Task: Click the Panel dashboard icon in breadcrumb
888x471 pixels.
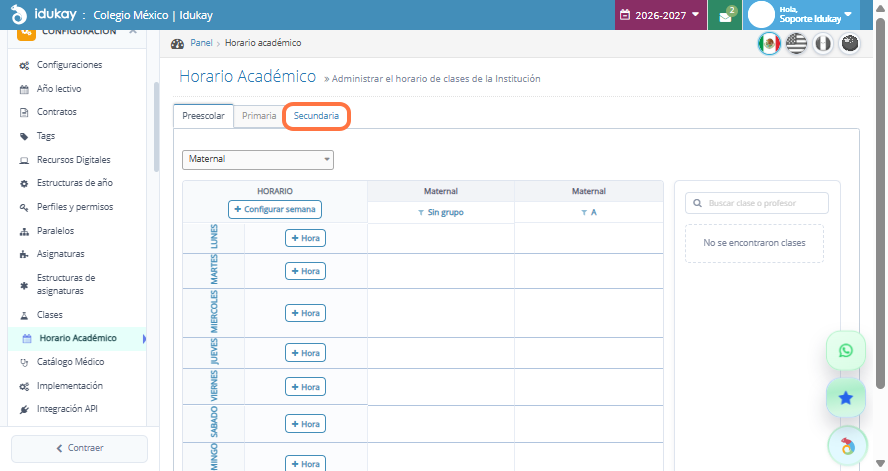Action: pyautogui.click(x=177, y=44)
